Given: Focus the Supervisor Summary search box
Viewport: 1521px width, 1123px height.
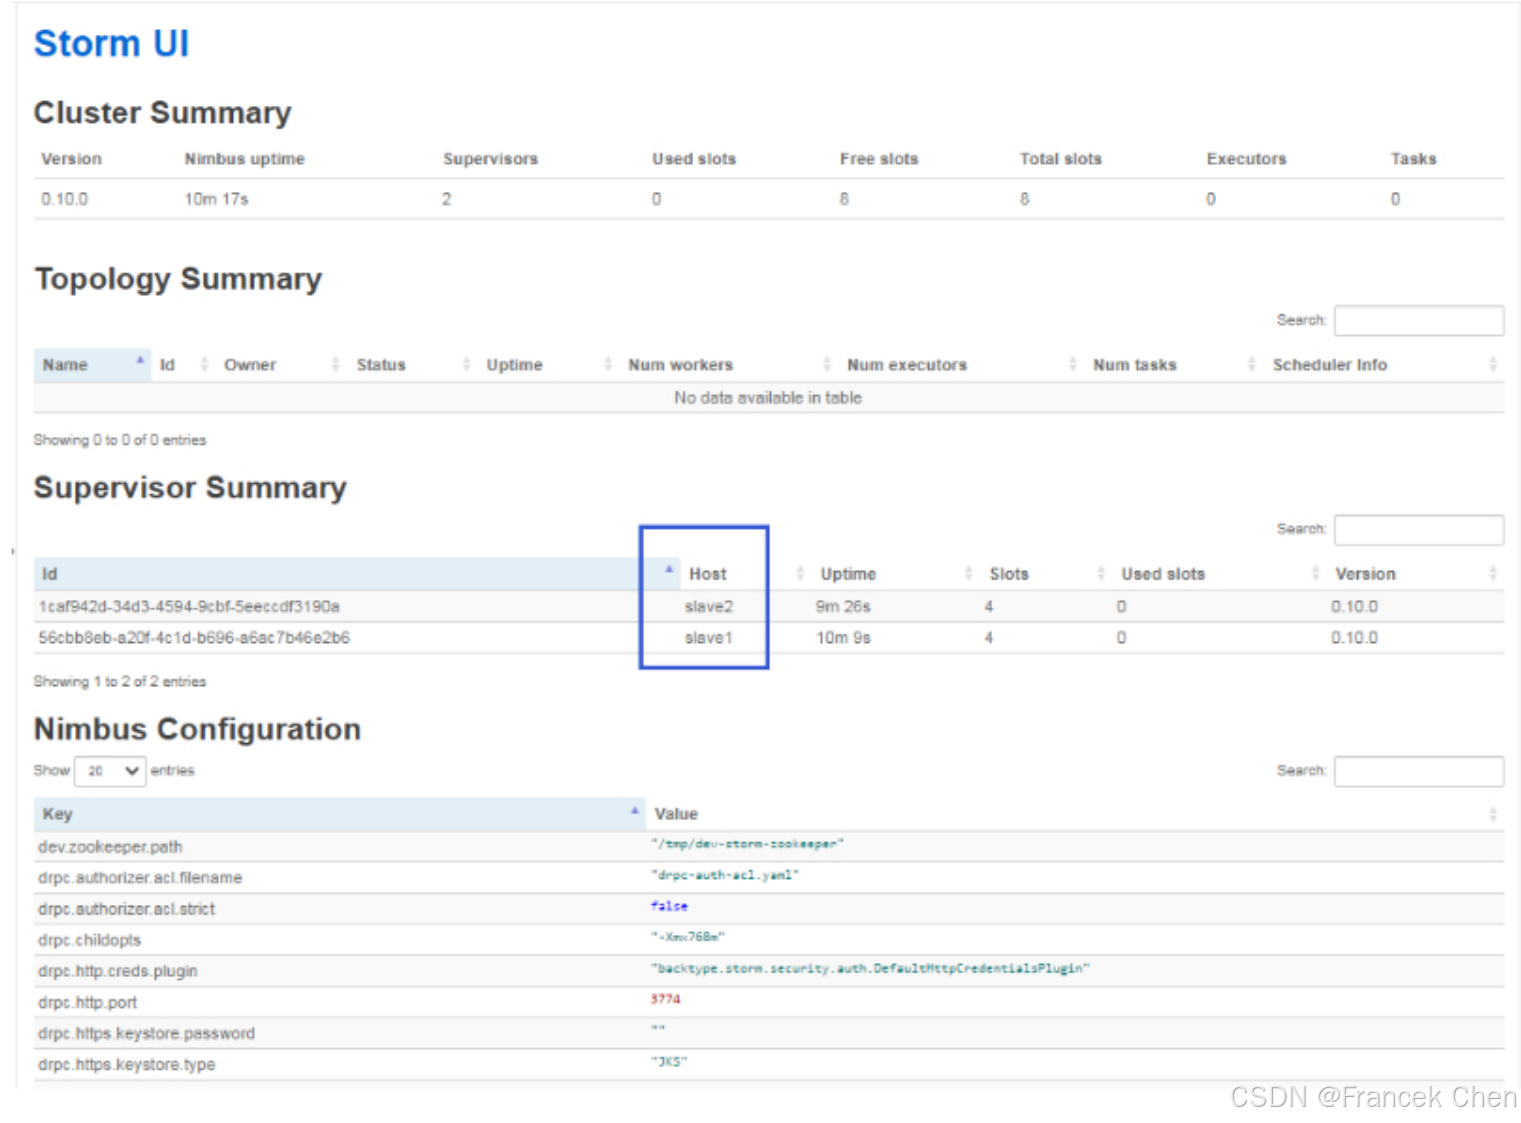Looking at the screenshot, I should tap(1419, 529).
